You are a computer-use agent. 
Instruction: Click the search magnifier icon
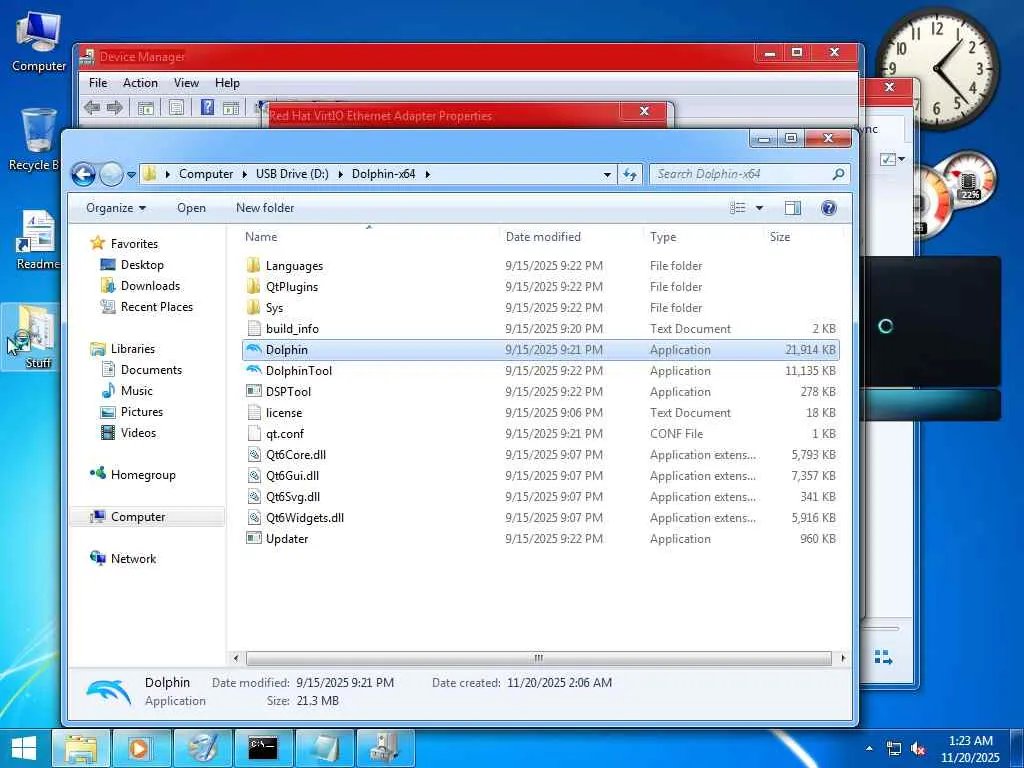(x=839, y=174)
